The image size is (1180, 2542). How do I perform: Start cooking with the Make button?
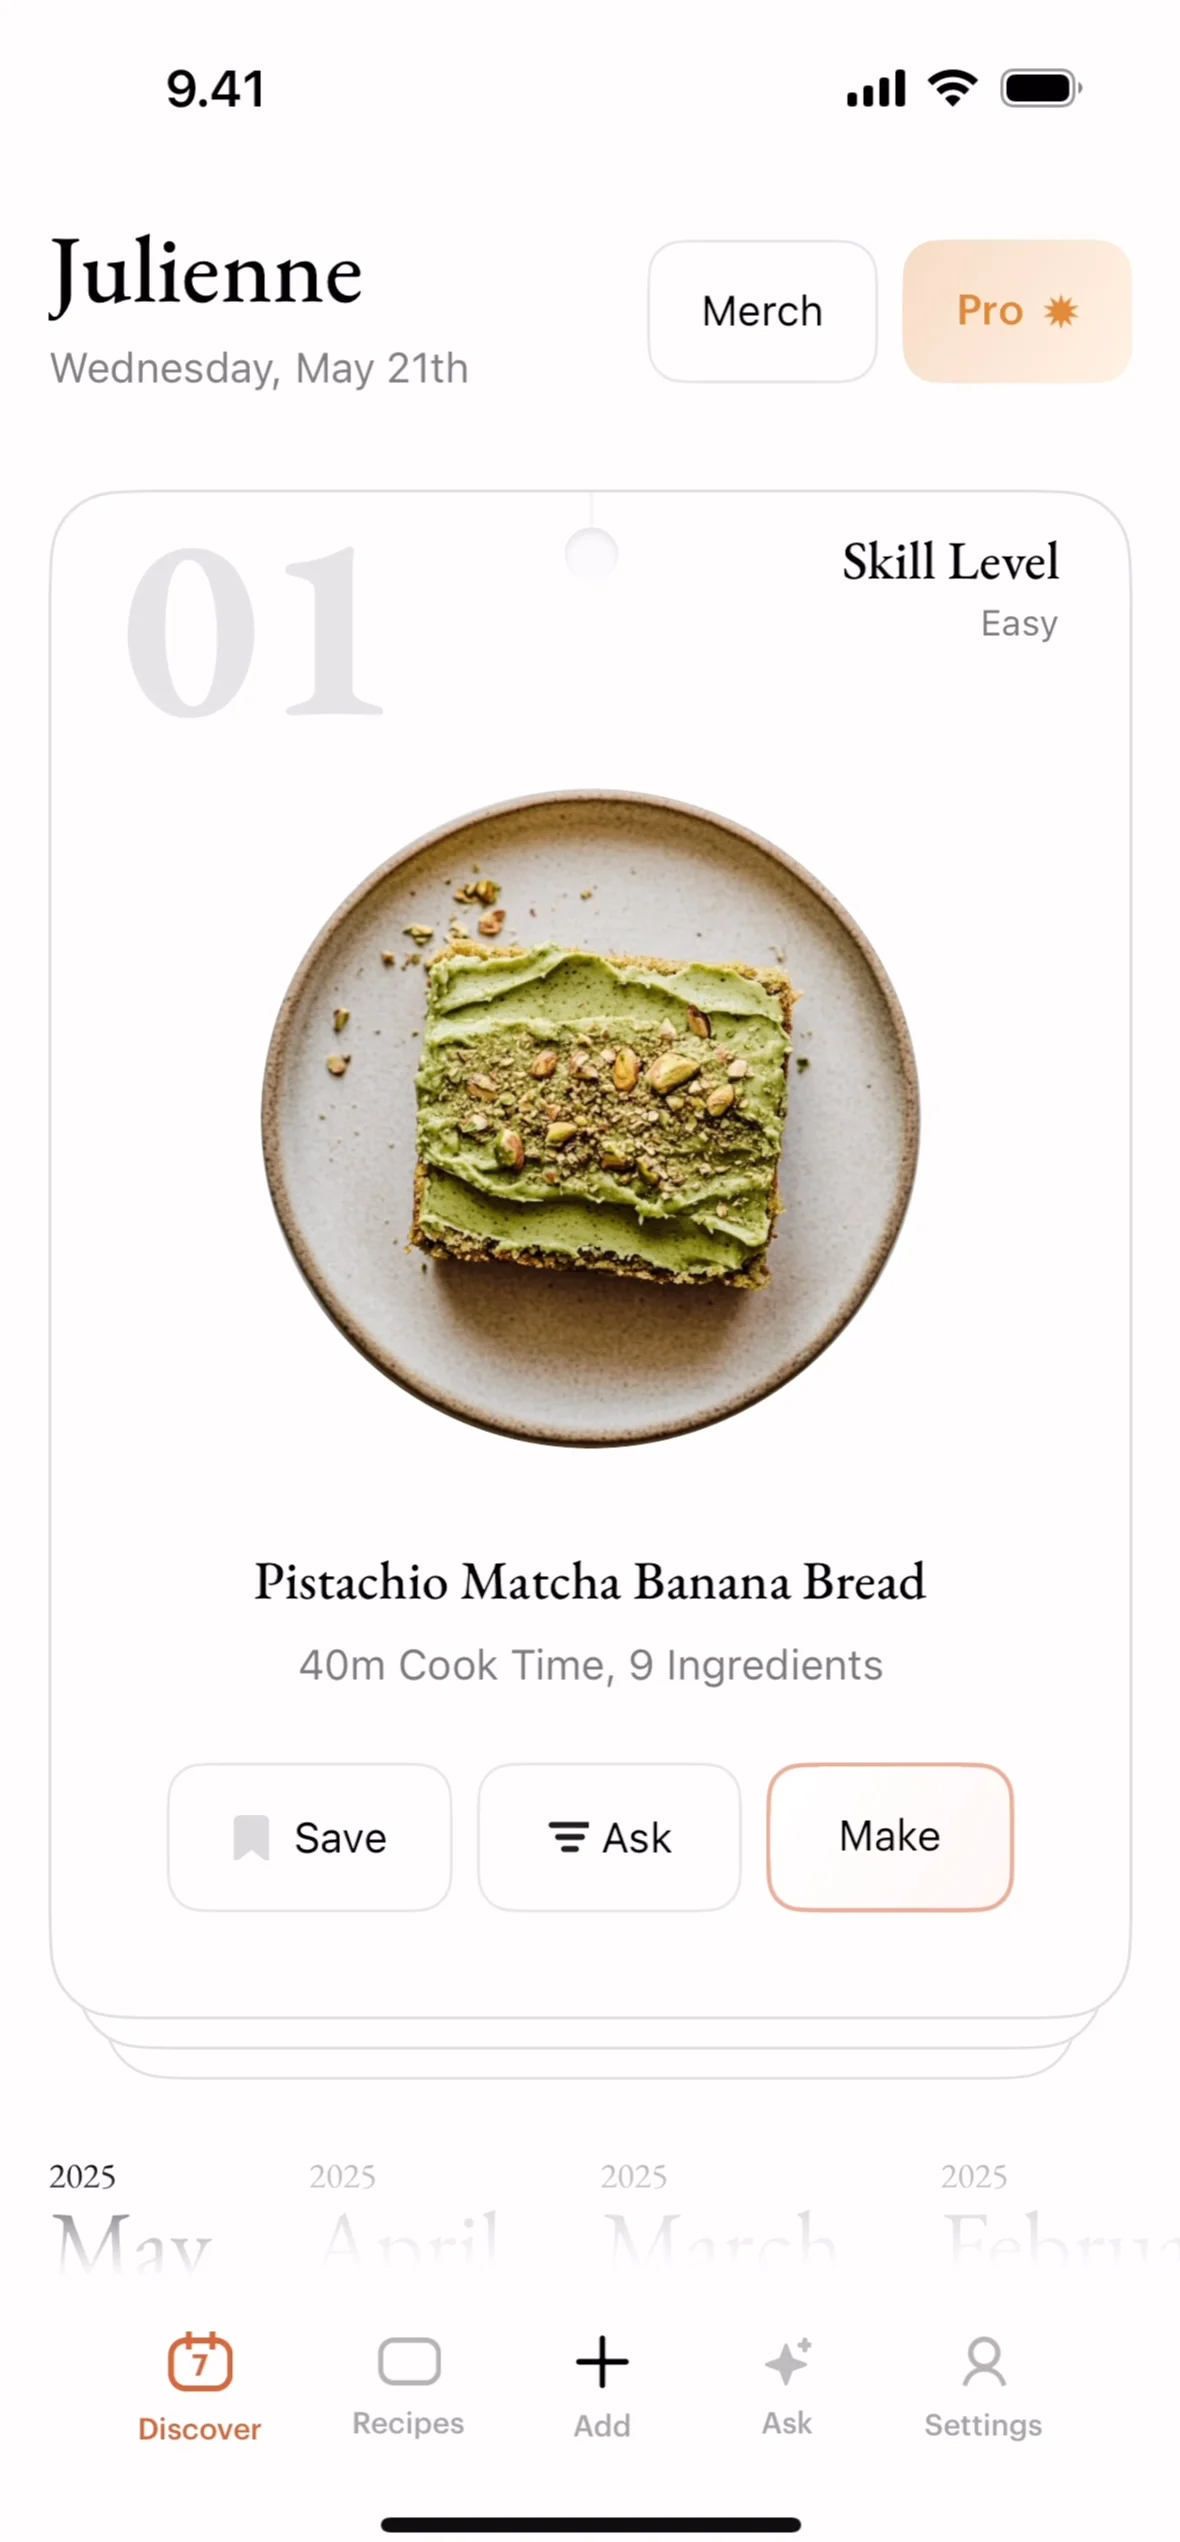pos(890,1837)
